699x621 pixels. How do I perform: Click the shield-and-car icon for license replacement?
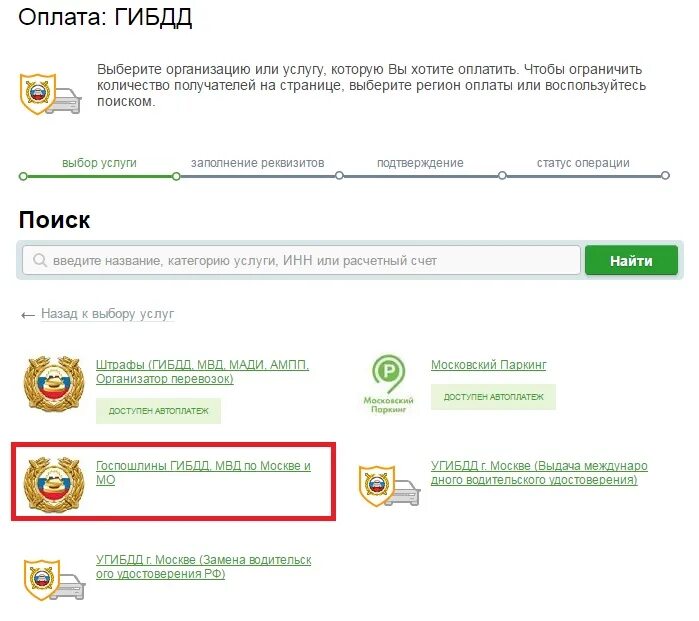point(54,580)
